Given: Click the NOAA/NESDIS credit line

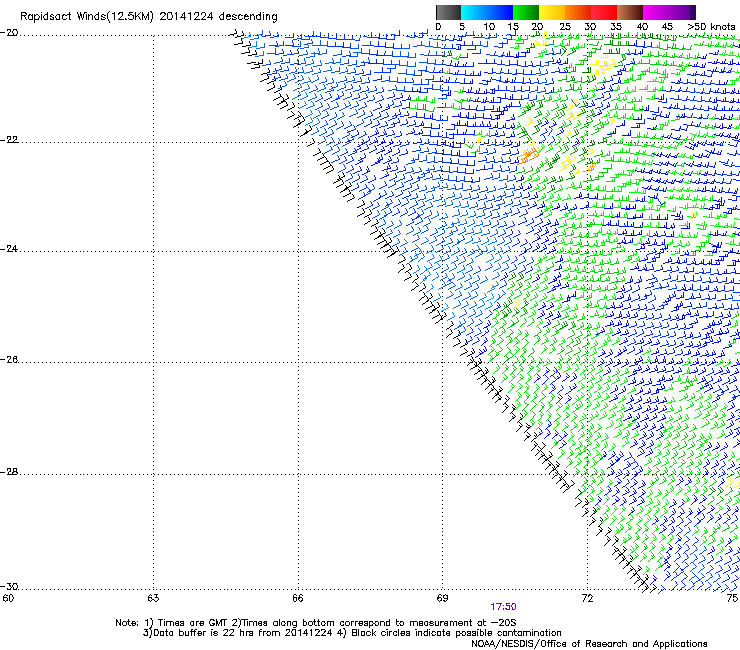Looking at the screenshot, I should (589, 644).
